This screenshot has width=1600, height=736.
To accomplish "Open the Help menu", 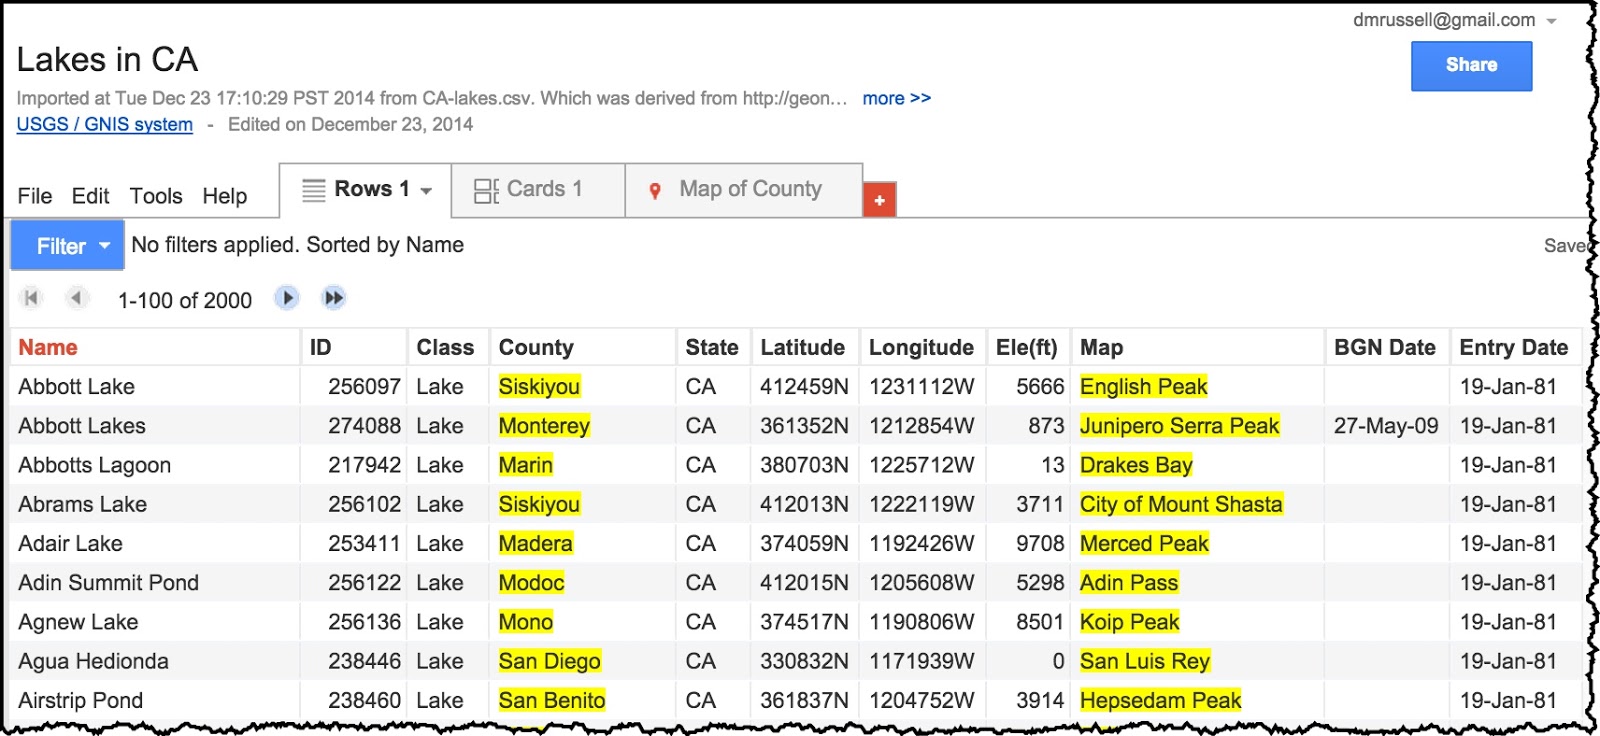I will [x=224, y=196].
